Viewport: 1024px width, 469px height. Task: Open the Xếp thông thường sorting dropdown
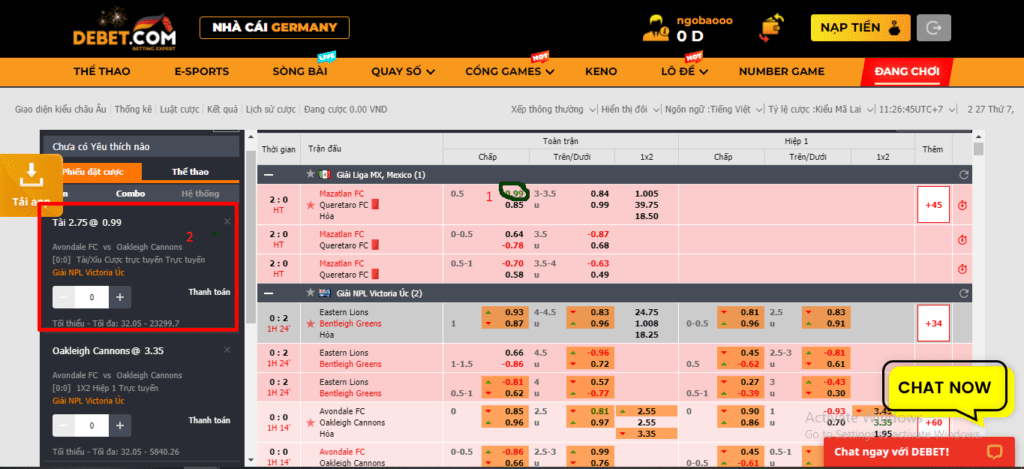[x=554, y=109]
